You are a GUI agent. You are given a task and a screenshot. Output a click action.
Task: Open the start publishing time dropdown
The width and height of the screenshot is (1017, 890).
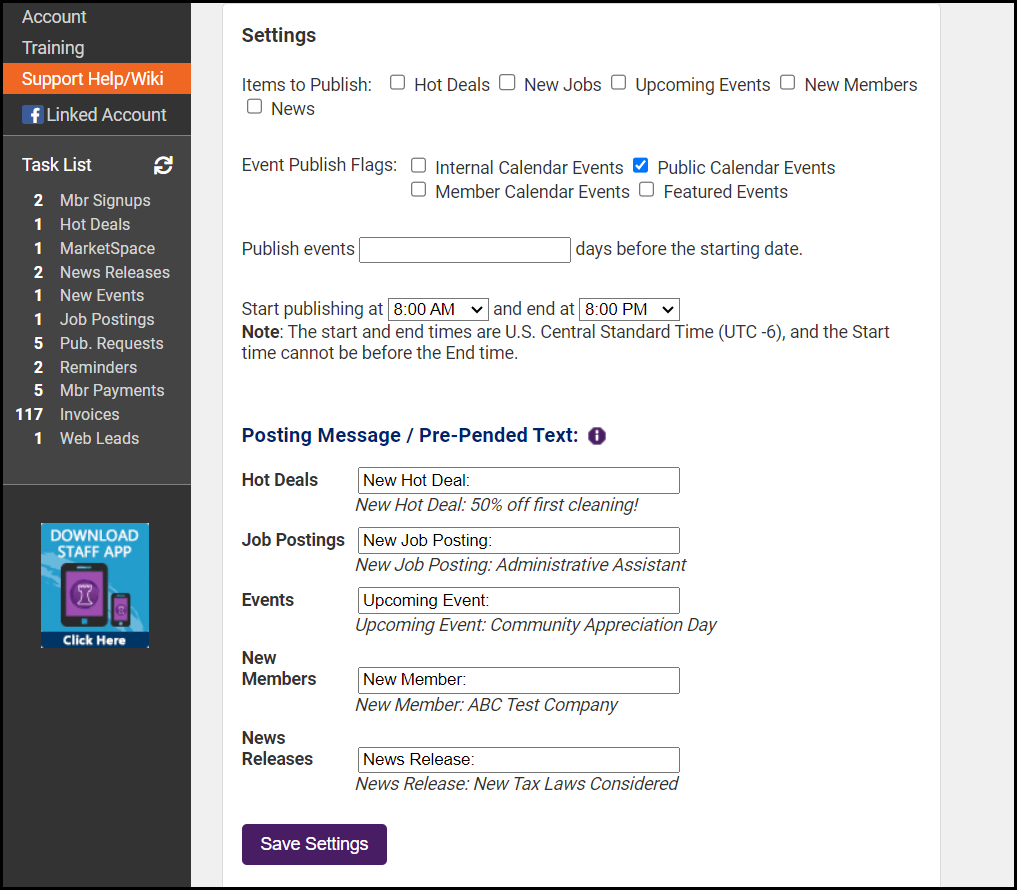point(438,309)
